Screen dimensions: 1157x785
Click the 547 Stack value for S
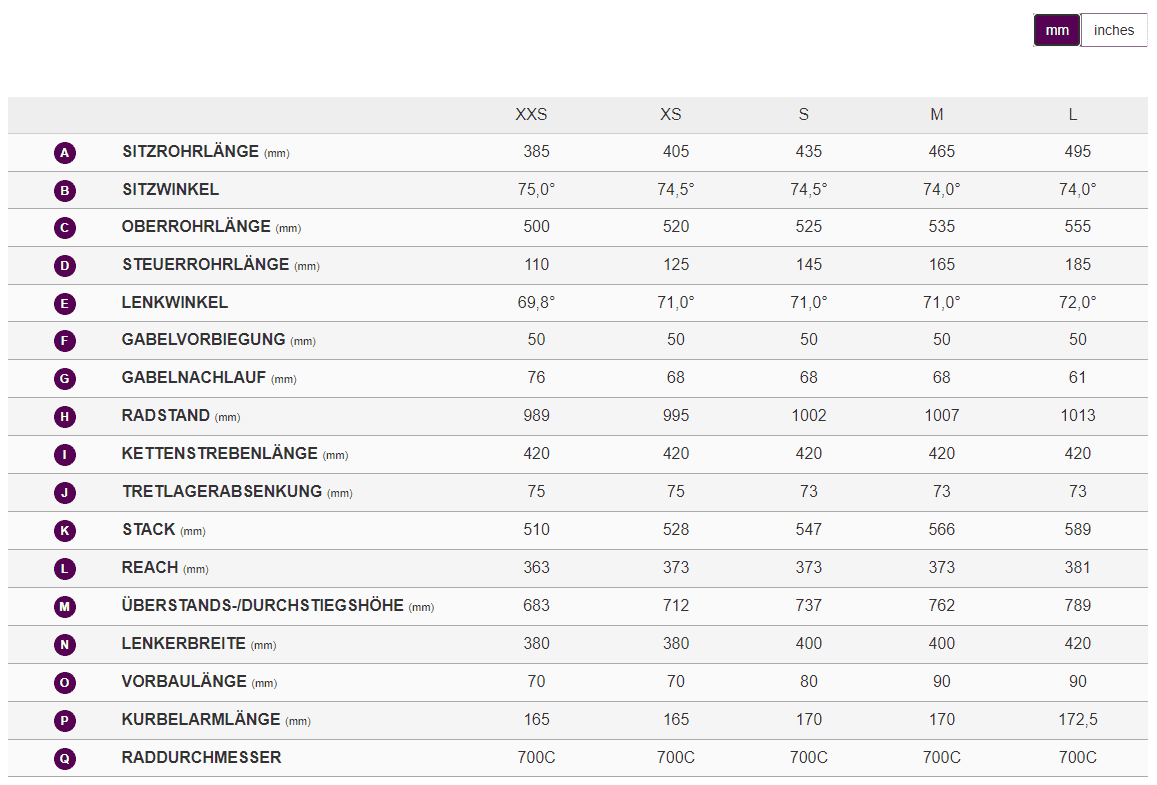tap(809, 529)
